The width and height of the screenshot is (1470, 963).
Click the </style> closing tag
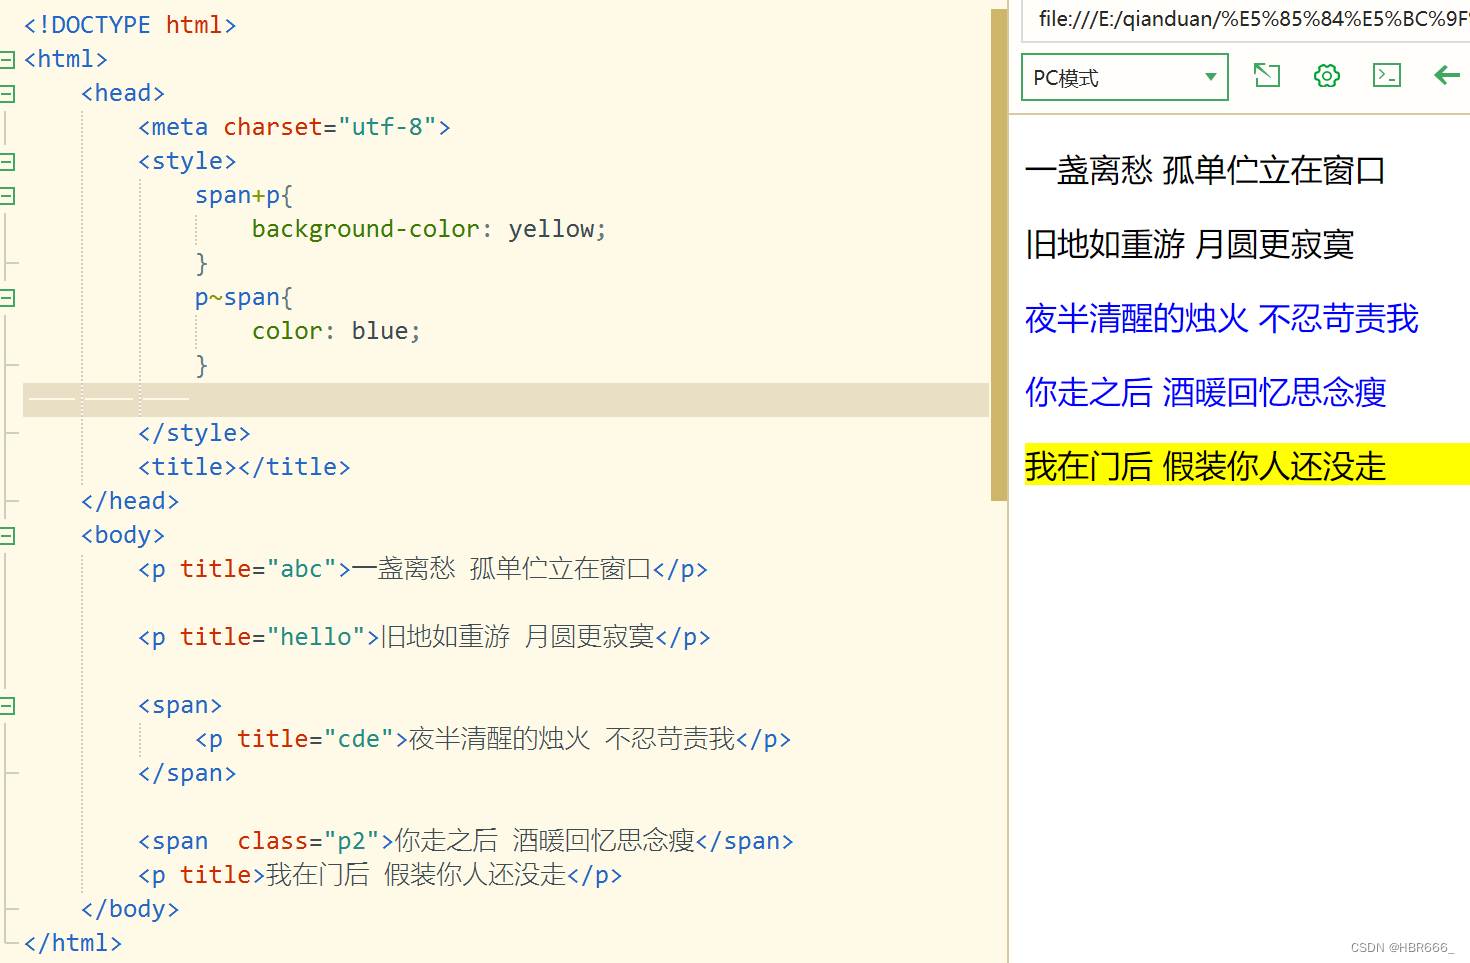[194, 433]
